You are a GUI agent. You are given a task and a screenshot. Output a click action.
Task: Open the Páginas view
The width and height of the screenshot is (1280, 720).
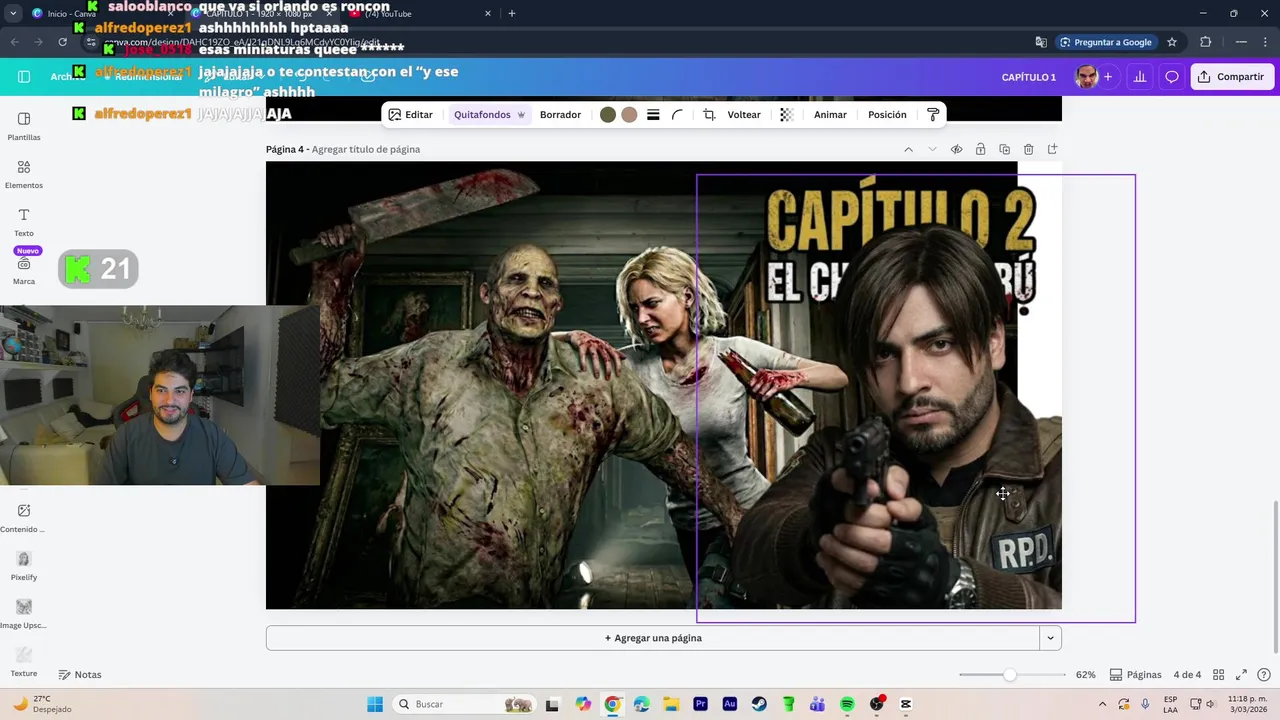1136,675
